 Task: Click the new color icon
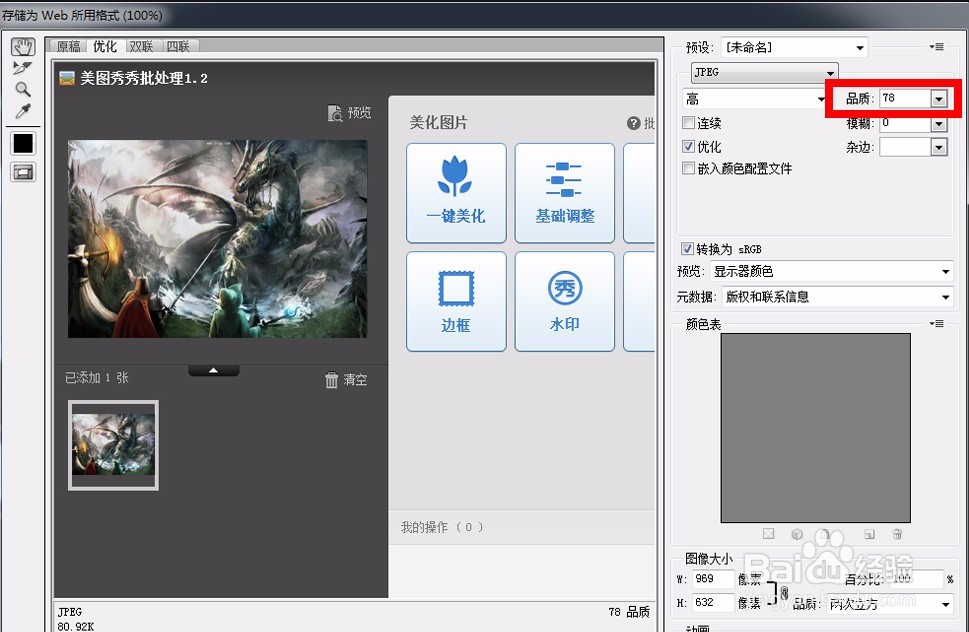870,534
